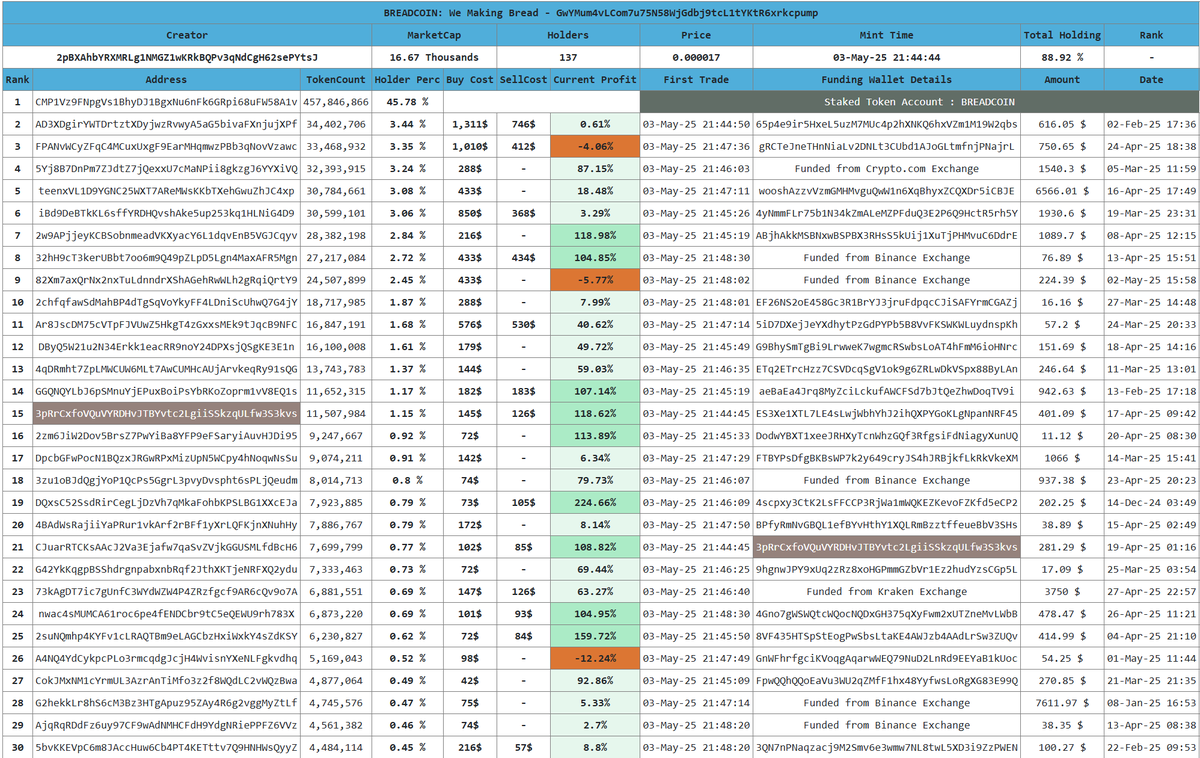
Task: Click the holders count 137
Action: [568, 57]
